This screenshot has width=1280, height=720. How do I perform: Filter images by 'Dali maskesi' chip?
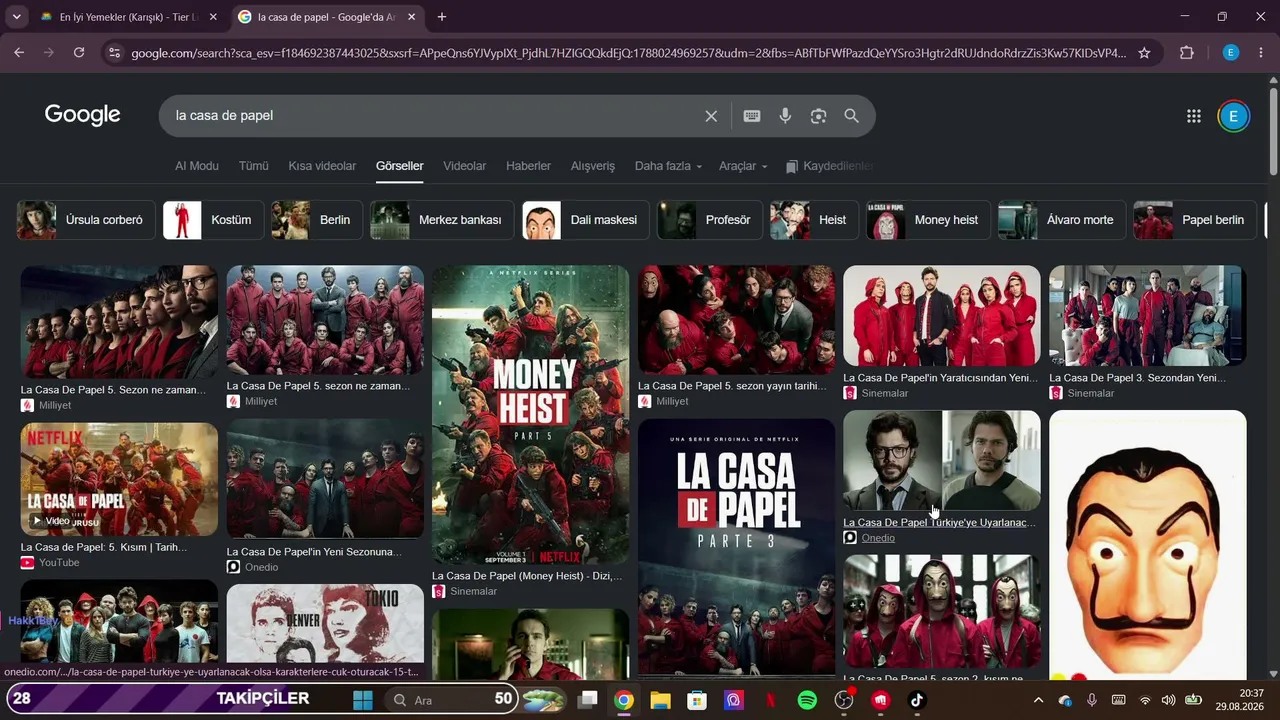585,220
